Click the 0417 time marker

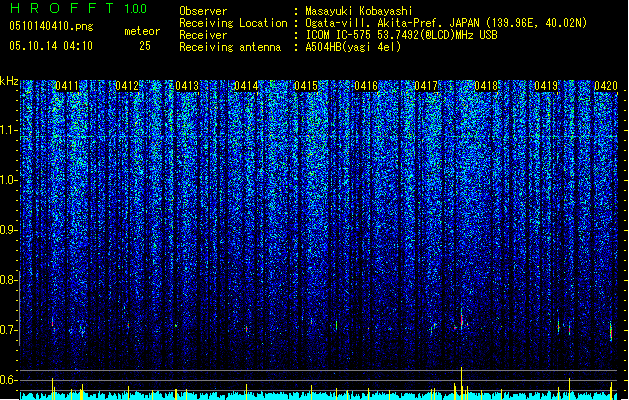426,86
